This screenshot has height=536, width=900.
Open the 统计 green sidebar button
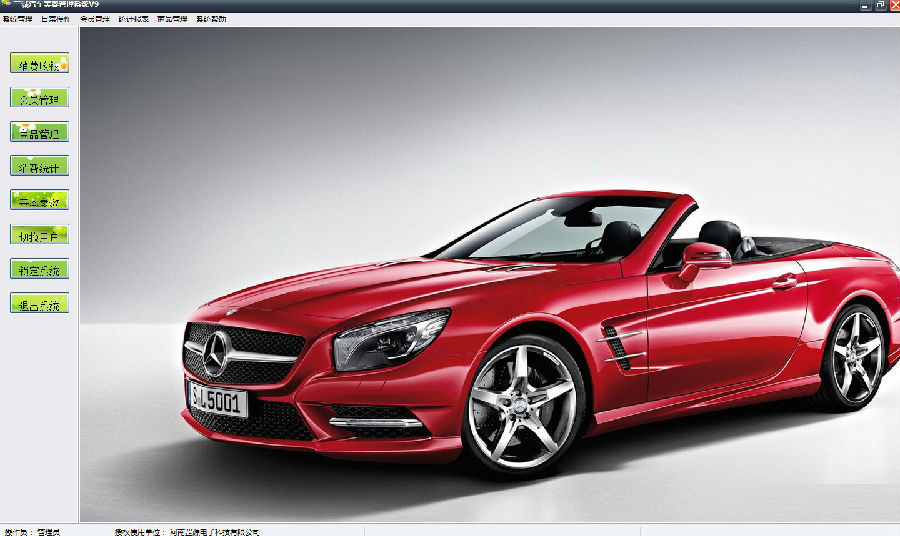pos(40,166)
